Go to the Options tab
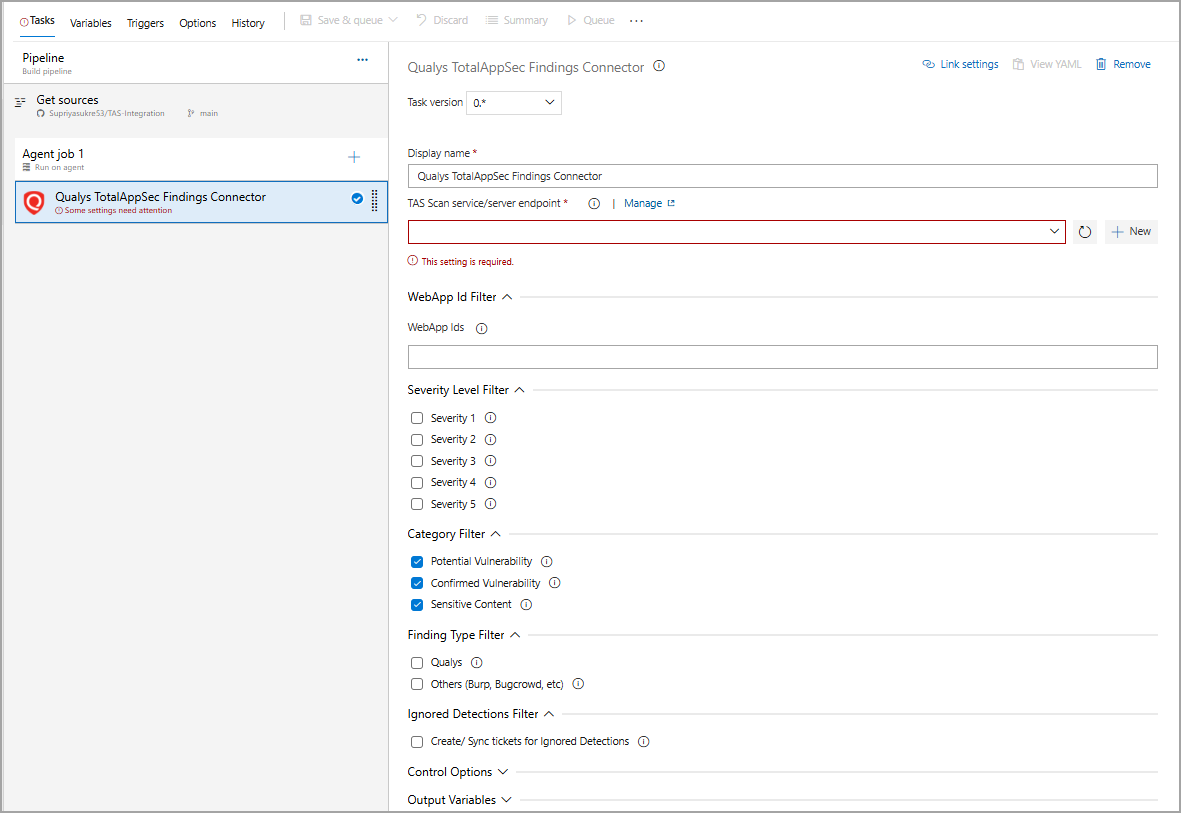The width and height of the screenshot is (1181, 813). tap(197, 23)
